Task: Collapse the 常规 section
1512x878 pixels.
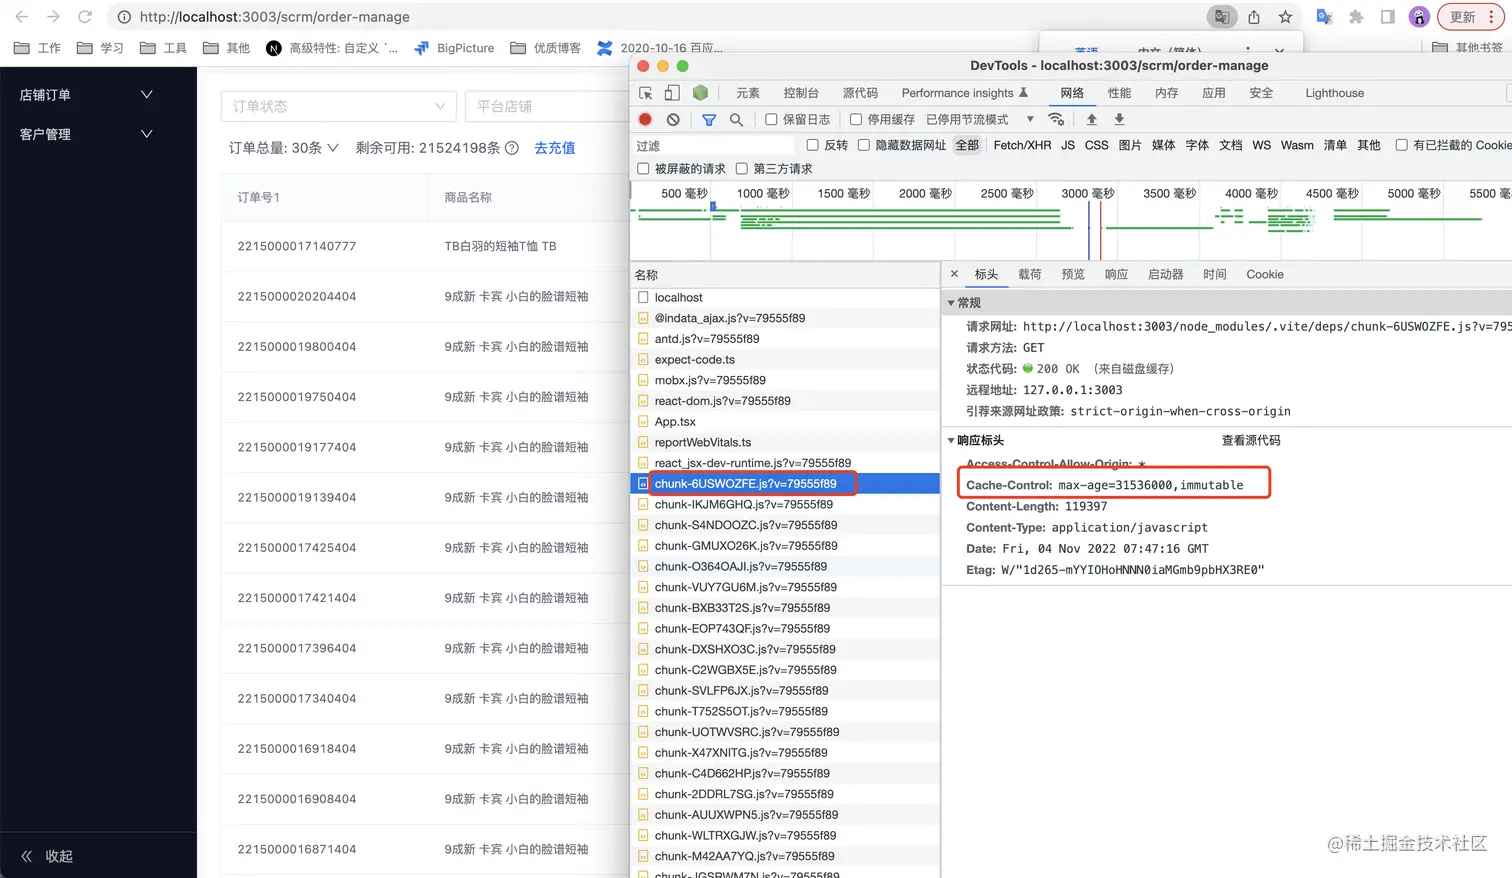Action: (x=951, y=303)
